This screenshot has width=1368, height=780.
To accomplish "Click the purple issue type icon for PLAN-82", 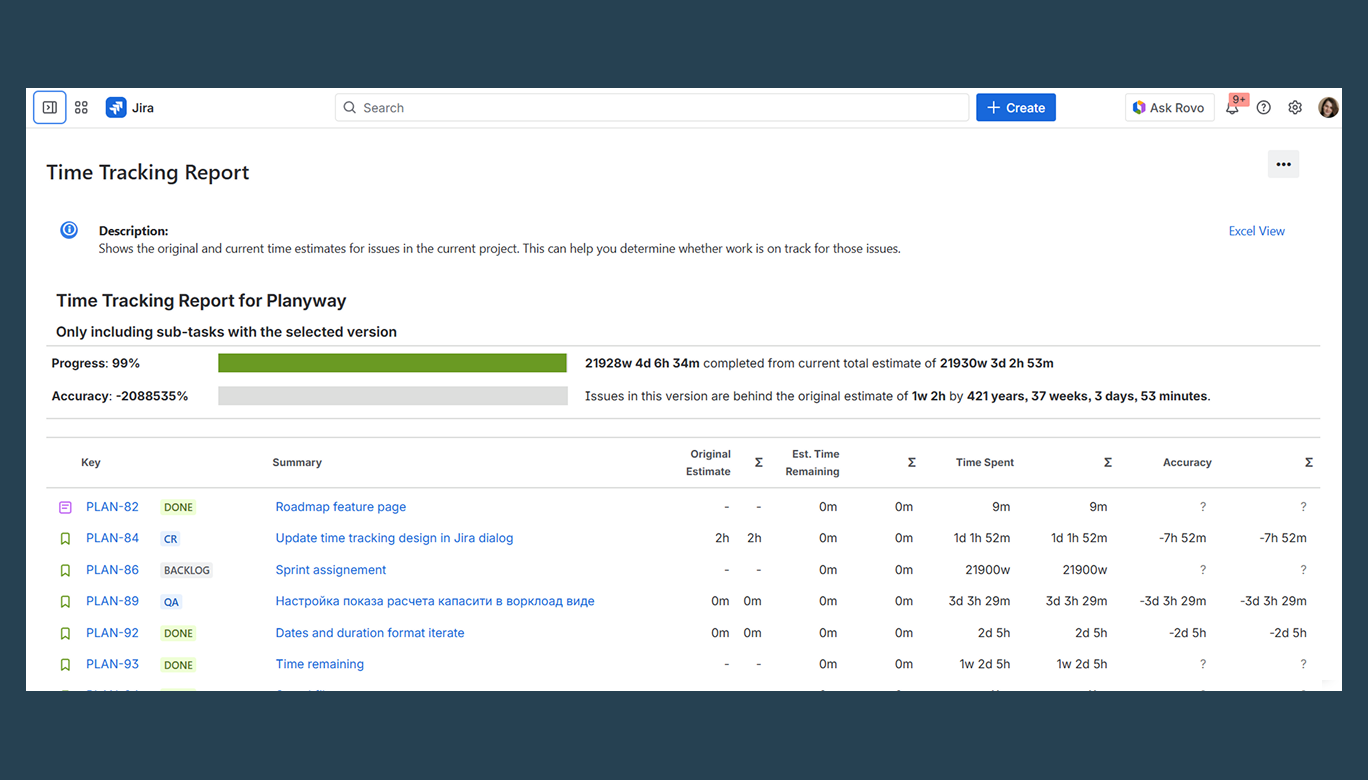I will 65,508.
